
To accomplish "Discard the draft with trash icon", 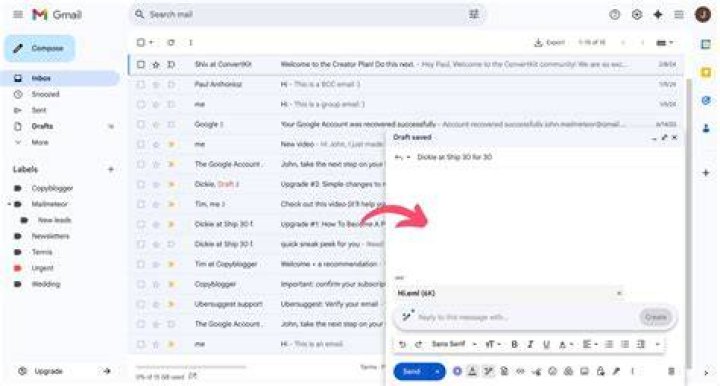I will (671, 371).
